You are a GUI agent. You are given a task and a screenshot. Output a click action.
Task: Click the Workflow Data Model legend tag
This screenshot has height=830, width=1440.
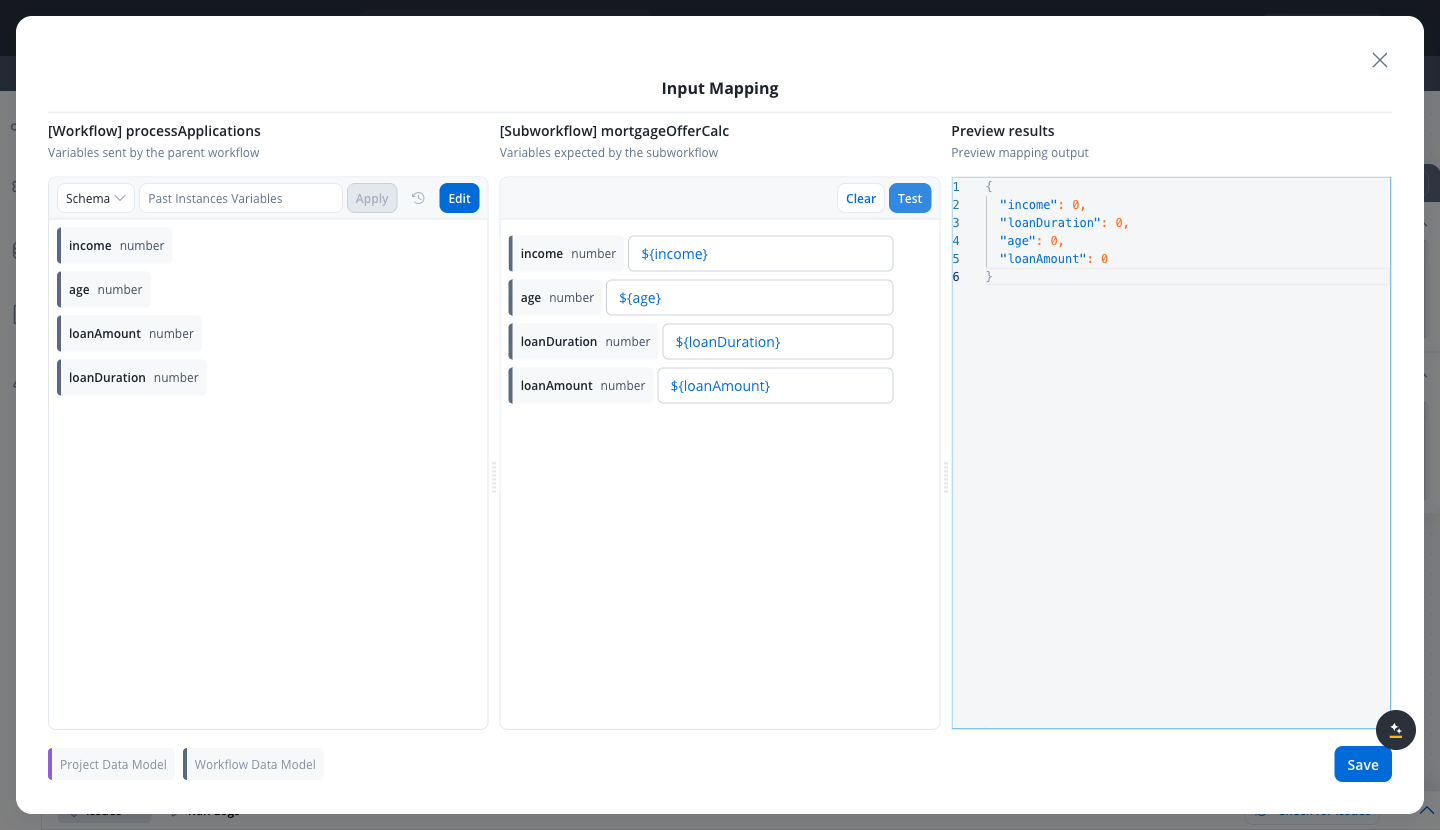254,764
